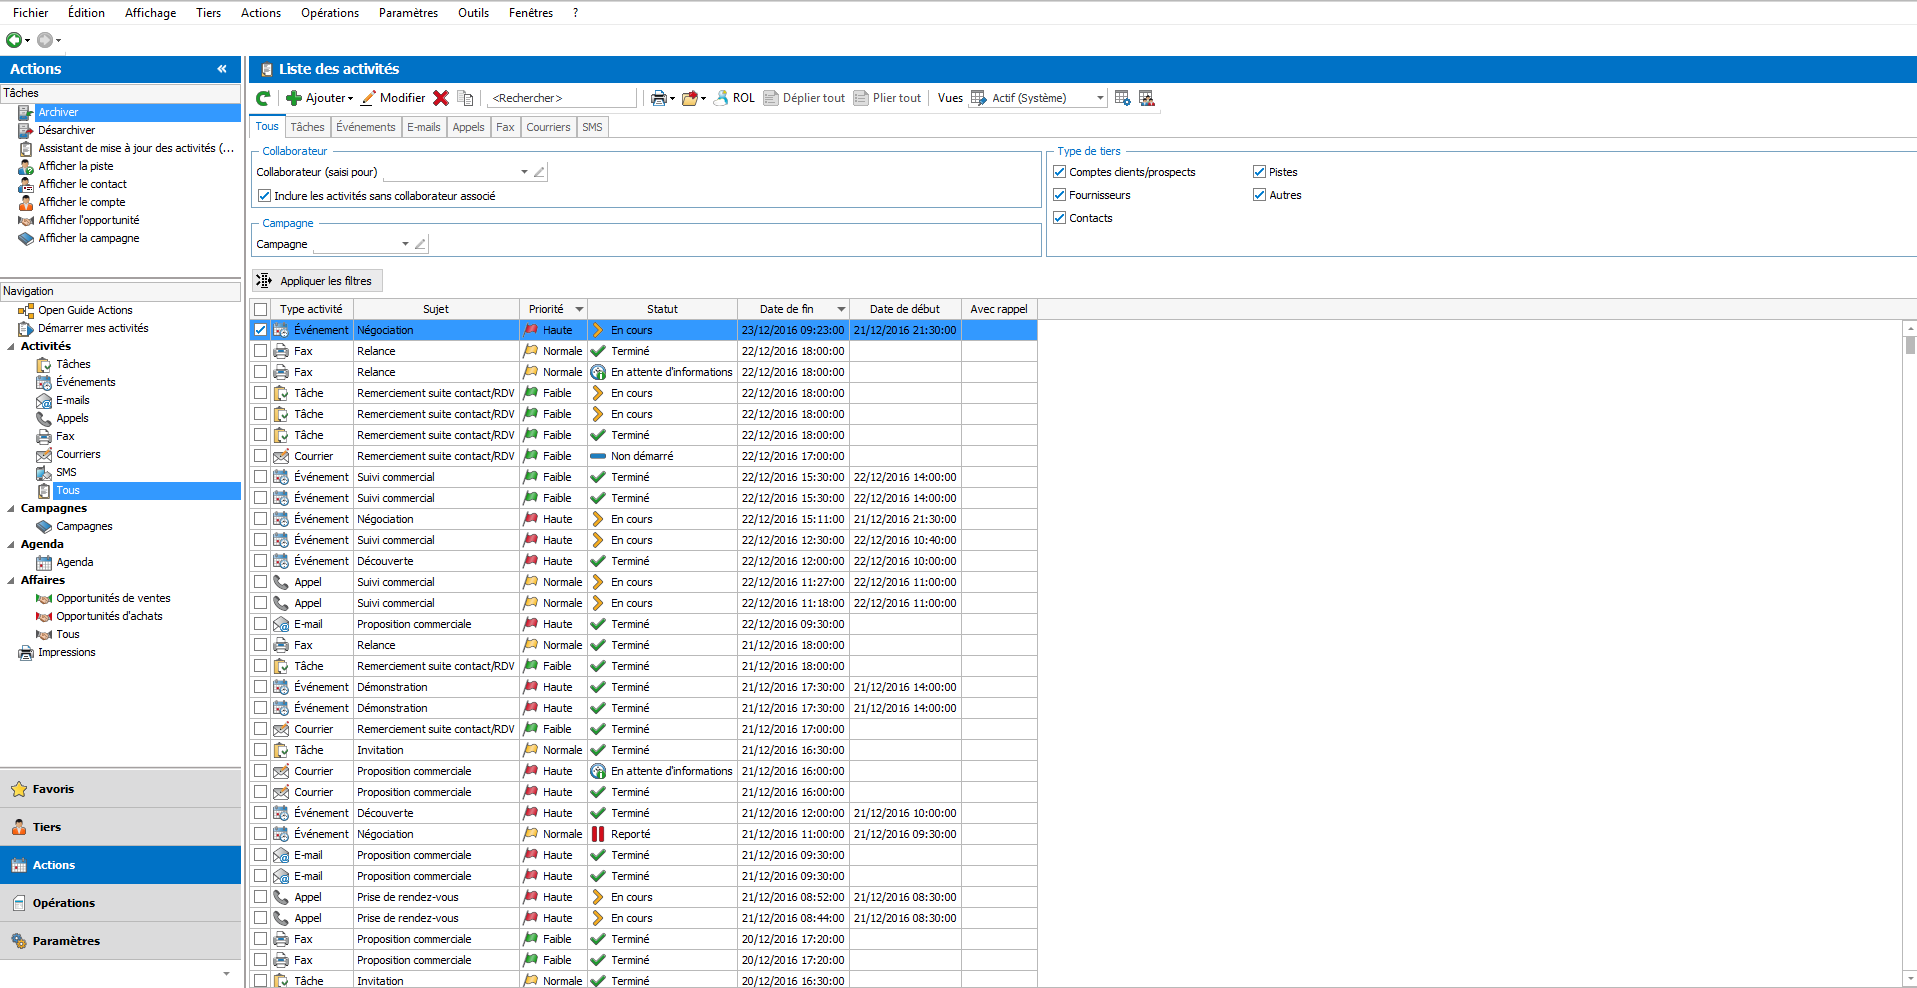Open the Archiver action
The height and width of the screenshot is (988, 1917).
tap(59, 112)
